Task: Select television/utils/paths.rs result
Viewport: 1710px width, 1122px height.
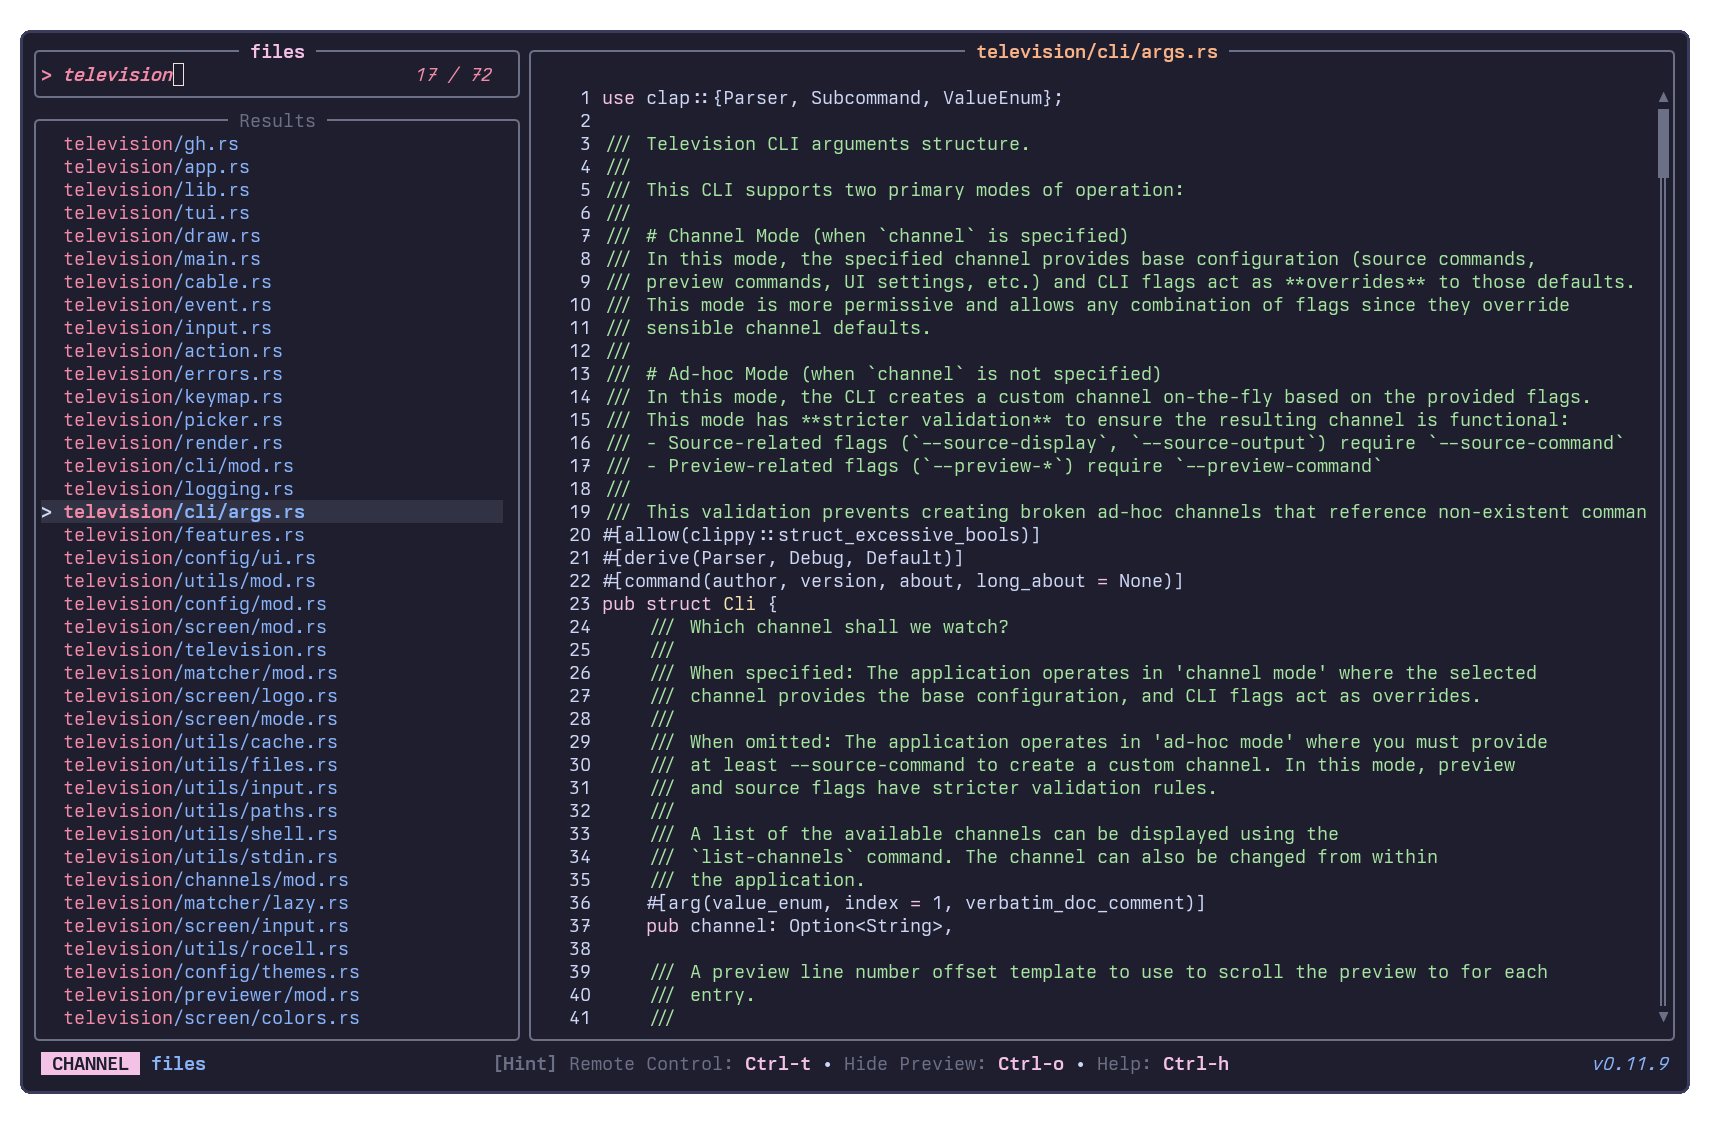Action: point(201,811)
